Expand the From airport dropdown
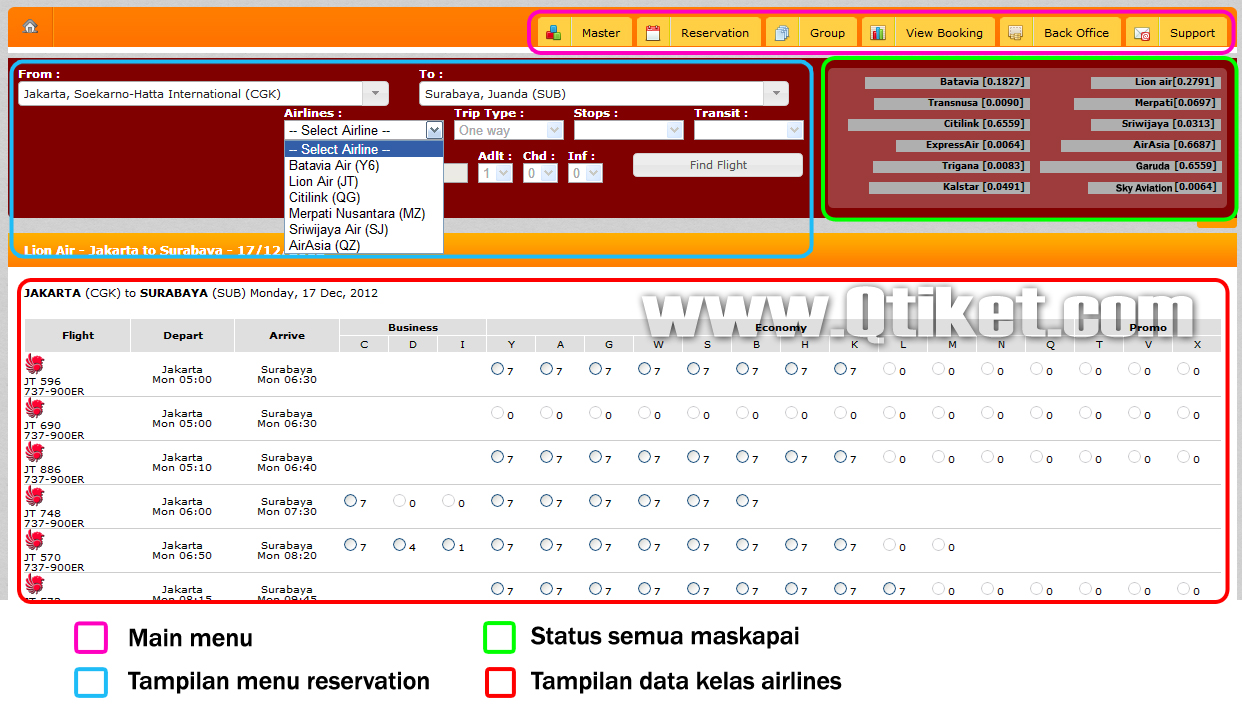This screenshot has height=722, width=1242. click(x=375, y=94)
